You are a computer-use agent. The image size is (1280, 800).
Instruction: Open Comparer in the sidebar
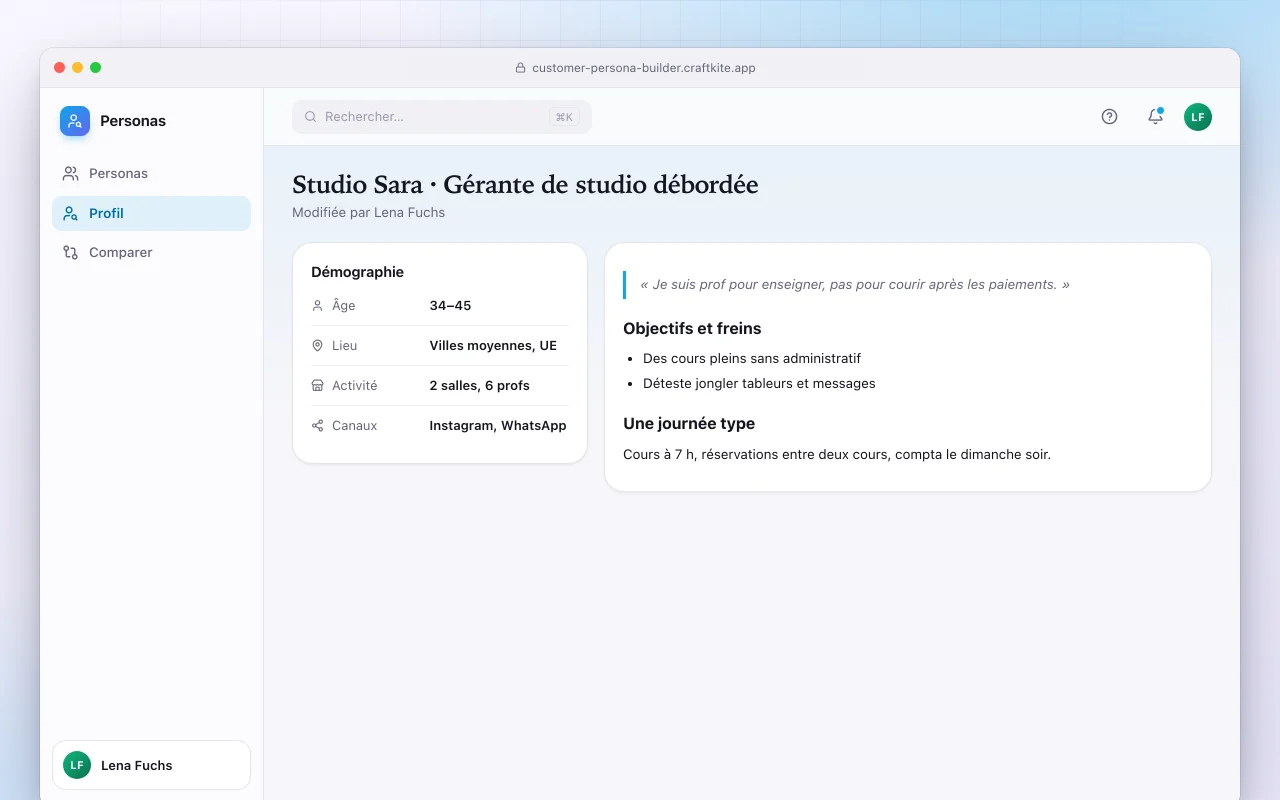pos(151,253)
